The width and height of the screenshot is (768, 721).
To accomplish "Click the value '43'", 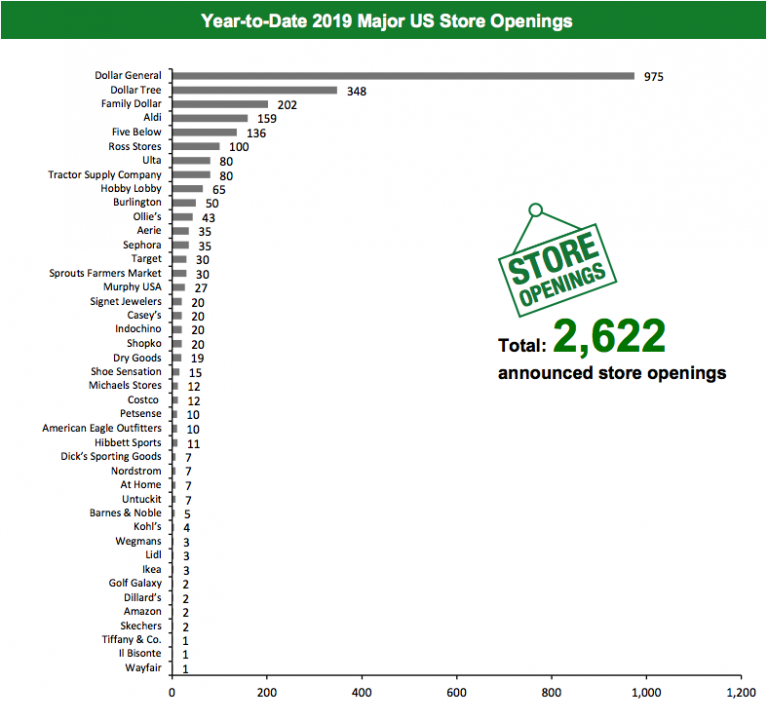I will [209, 218].
